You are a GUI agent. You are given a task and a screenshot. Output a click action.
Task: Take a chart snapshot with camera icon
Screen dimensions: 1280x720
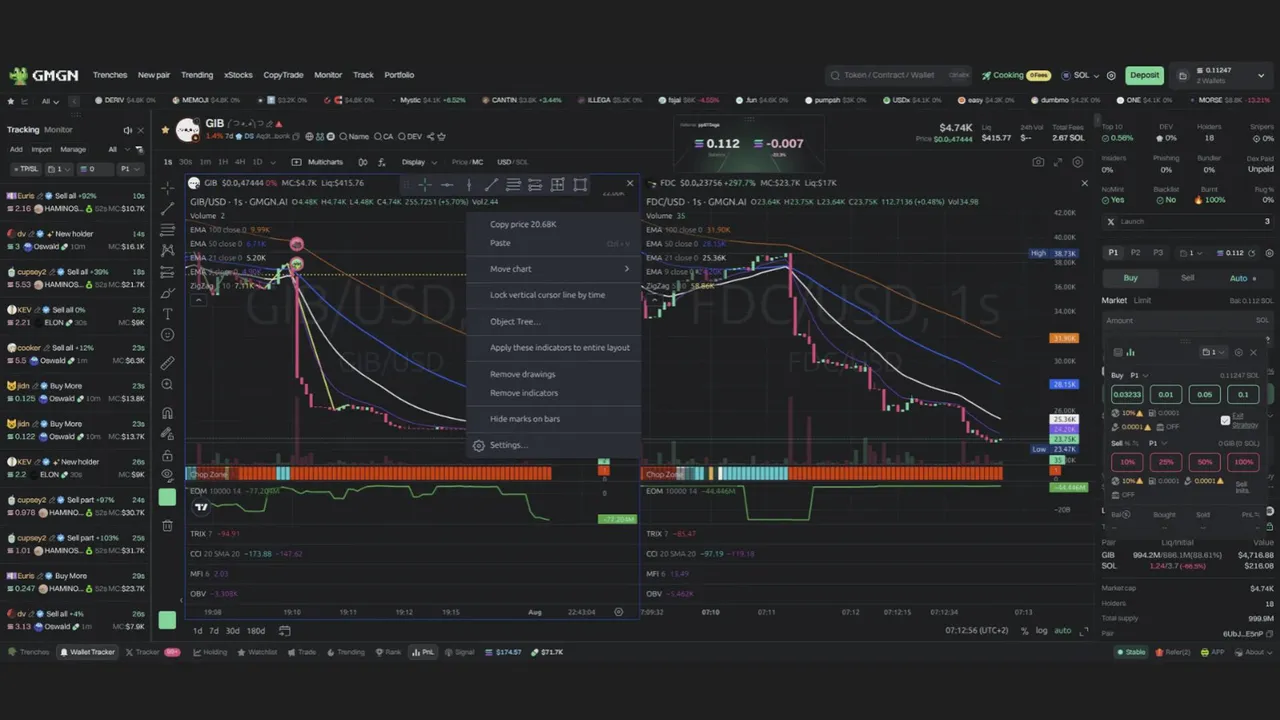tap(1038, 162)
